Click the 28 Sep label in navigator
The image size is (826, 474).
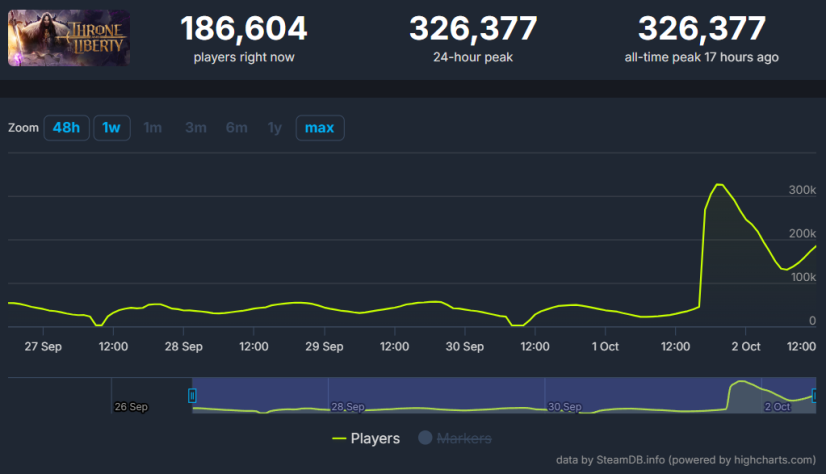[x=348, y=407]
